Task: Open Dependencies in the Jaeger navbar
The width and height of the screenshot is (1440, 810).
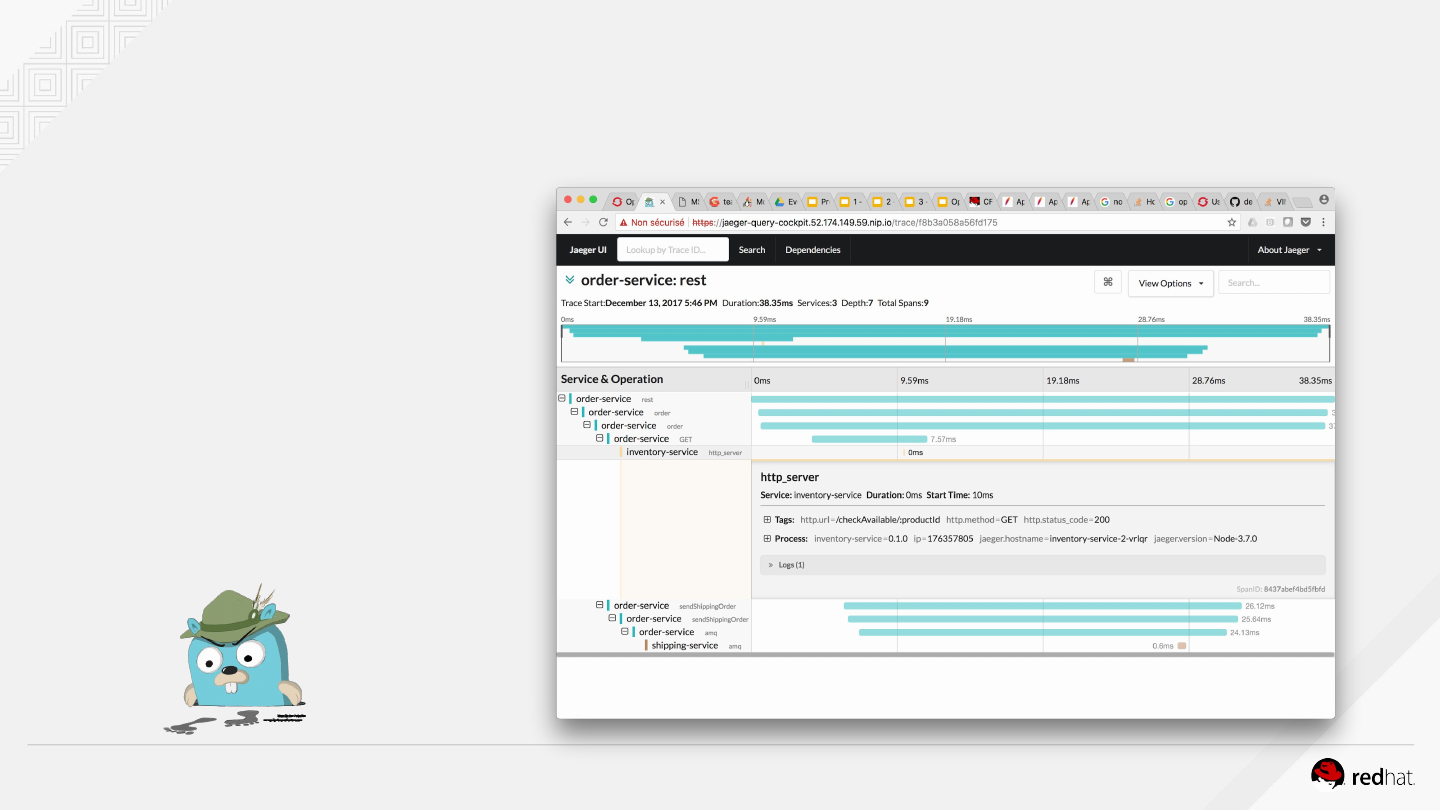Action: (813, 250)
